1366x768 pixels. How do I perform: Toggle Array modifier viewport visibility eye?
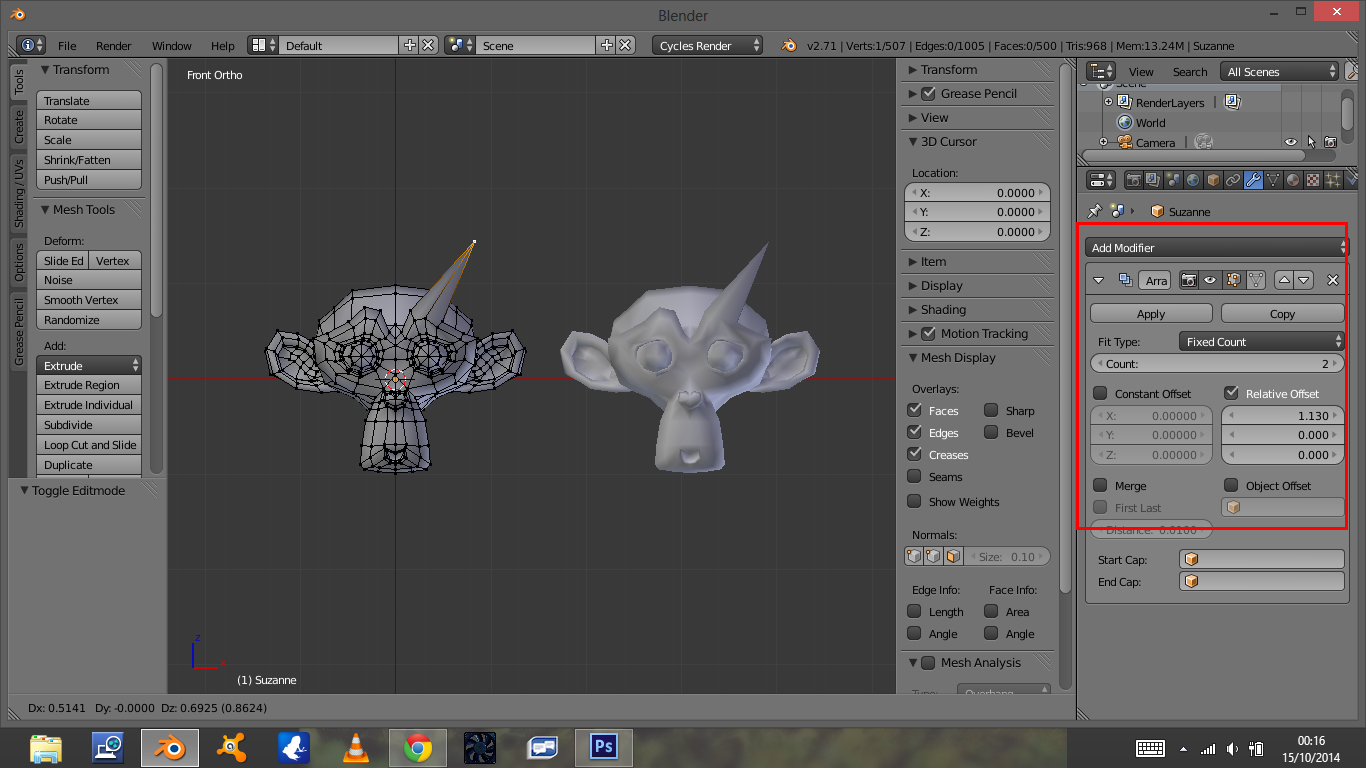[x=1210, y=280]
